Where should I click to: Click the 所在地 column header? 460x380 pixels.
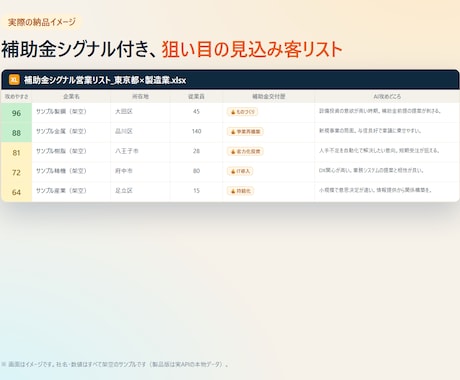click(x=140, y=97)
